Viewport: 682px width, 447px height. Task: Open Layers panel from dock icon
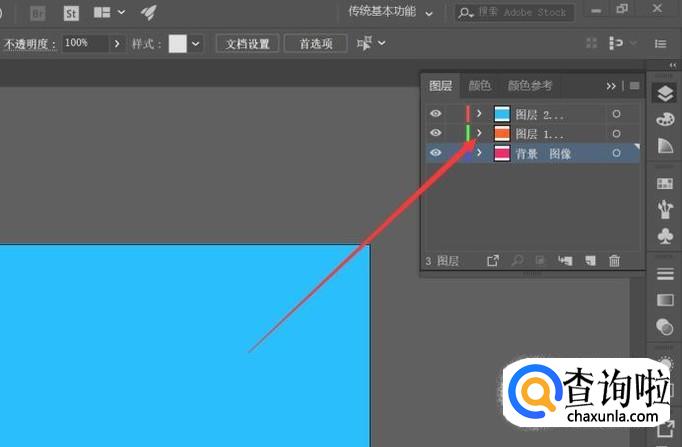point(665,93)
